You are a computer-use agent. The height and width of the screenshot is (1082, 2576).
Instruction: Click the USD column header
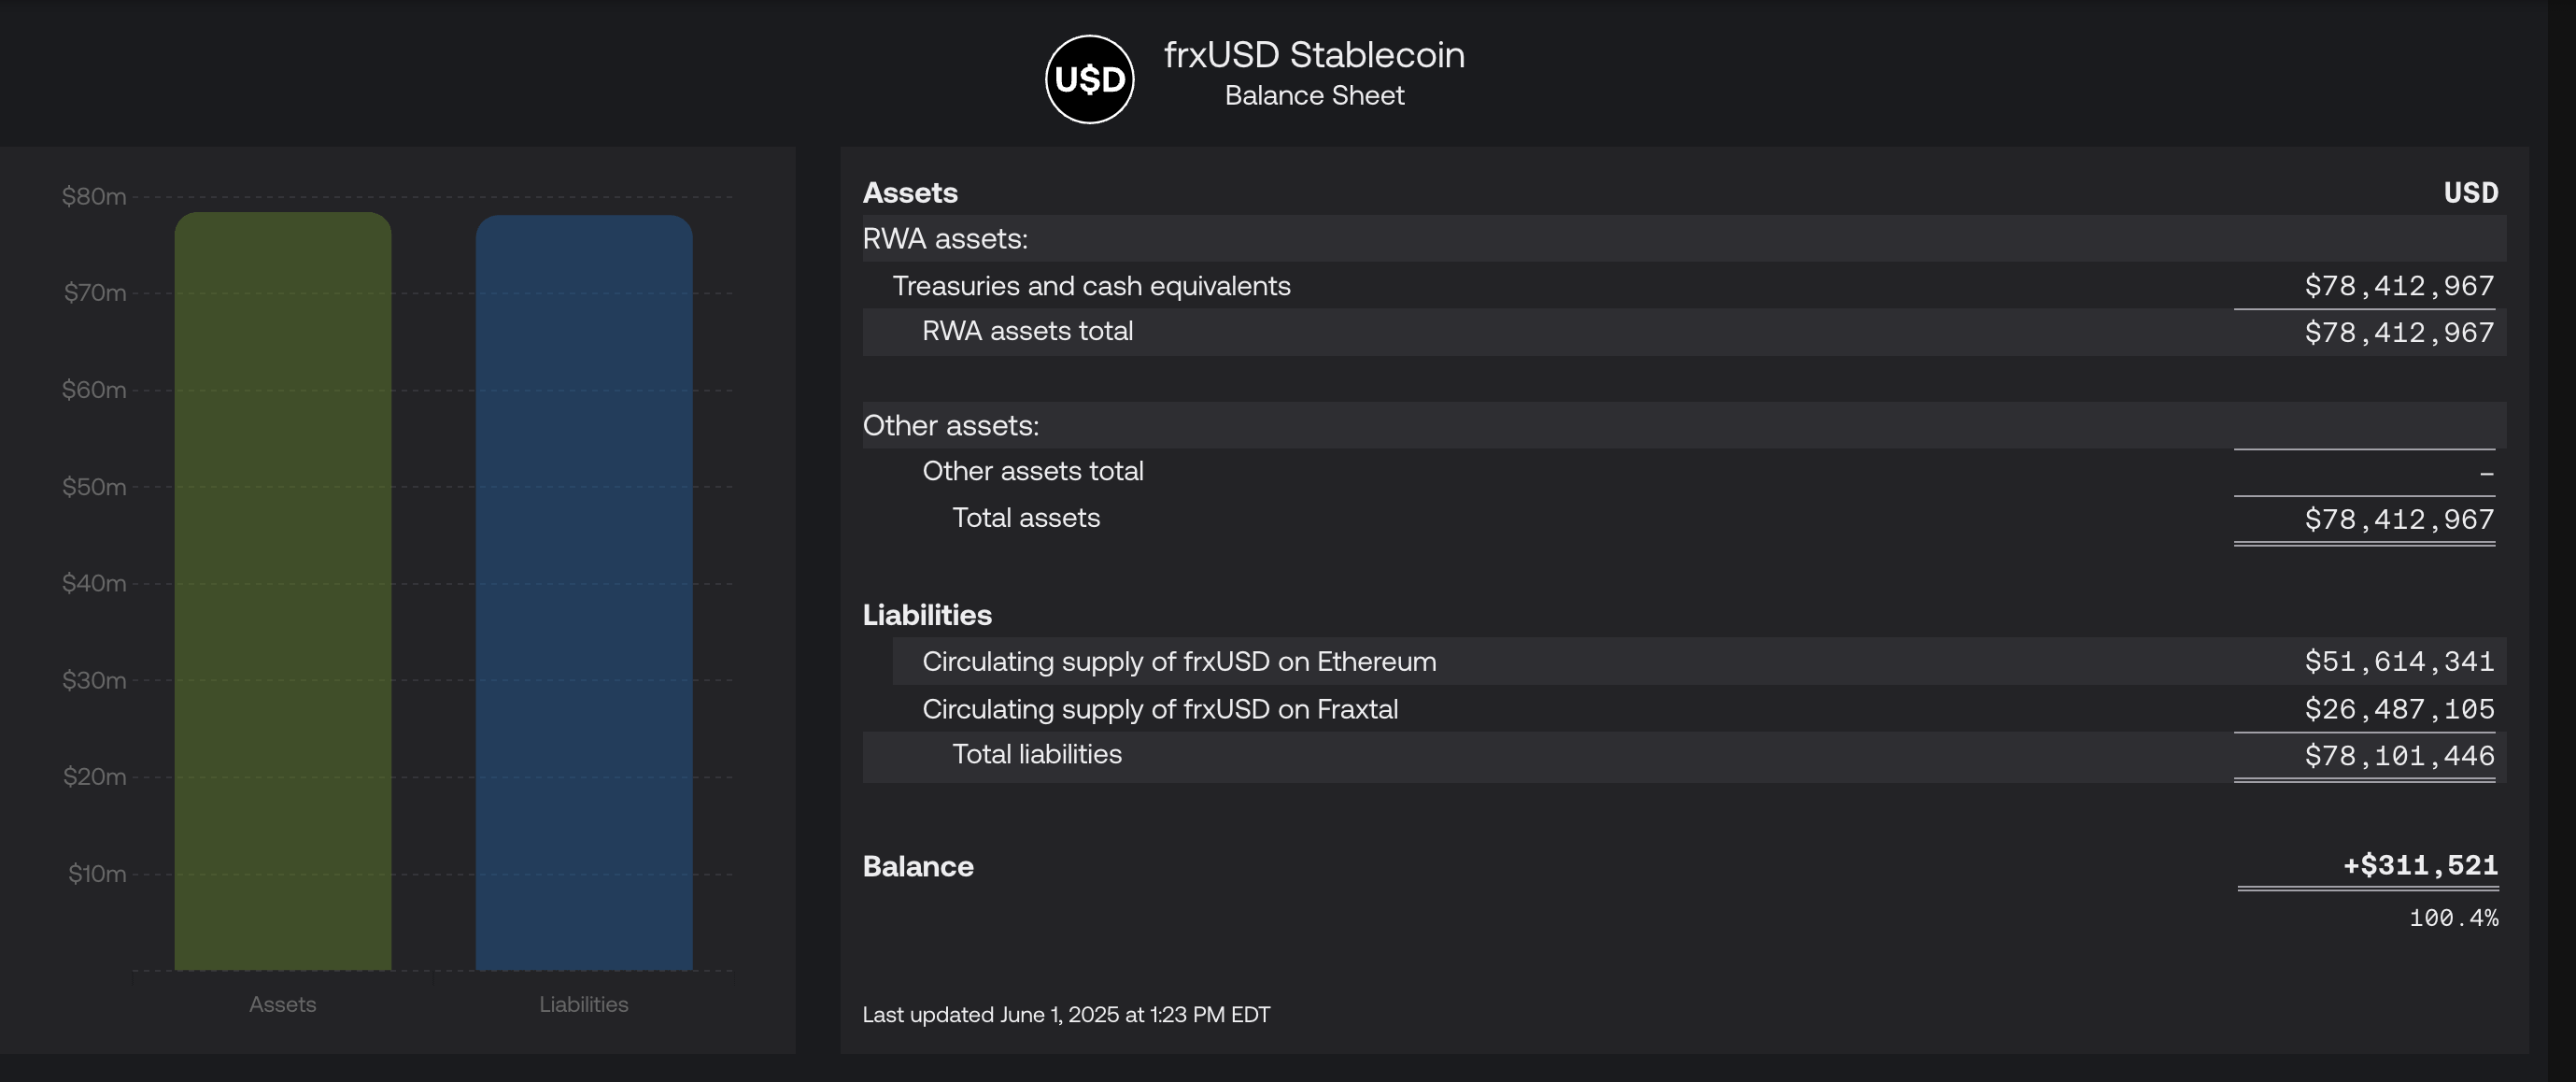[x=2471, y=192]
